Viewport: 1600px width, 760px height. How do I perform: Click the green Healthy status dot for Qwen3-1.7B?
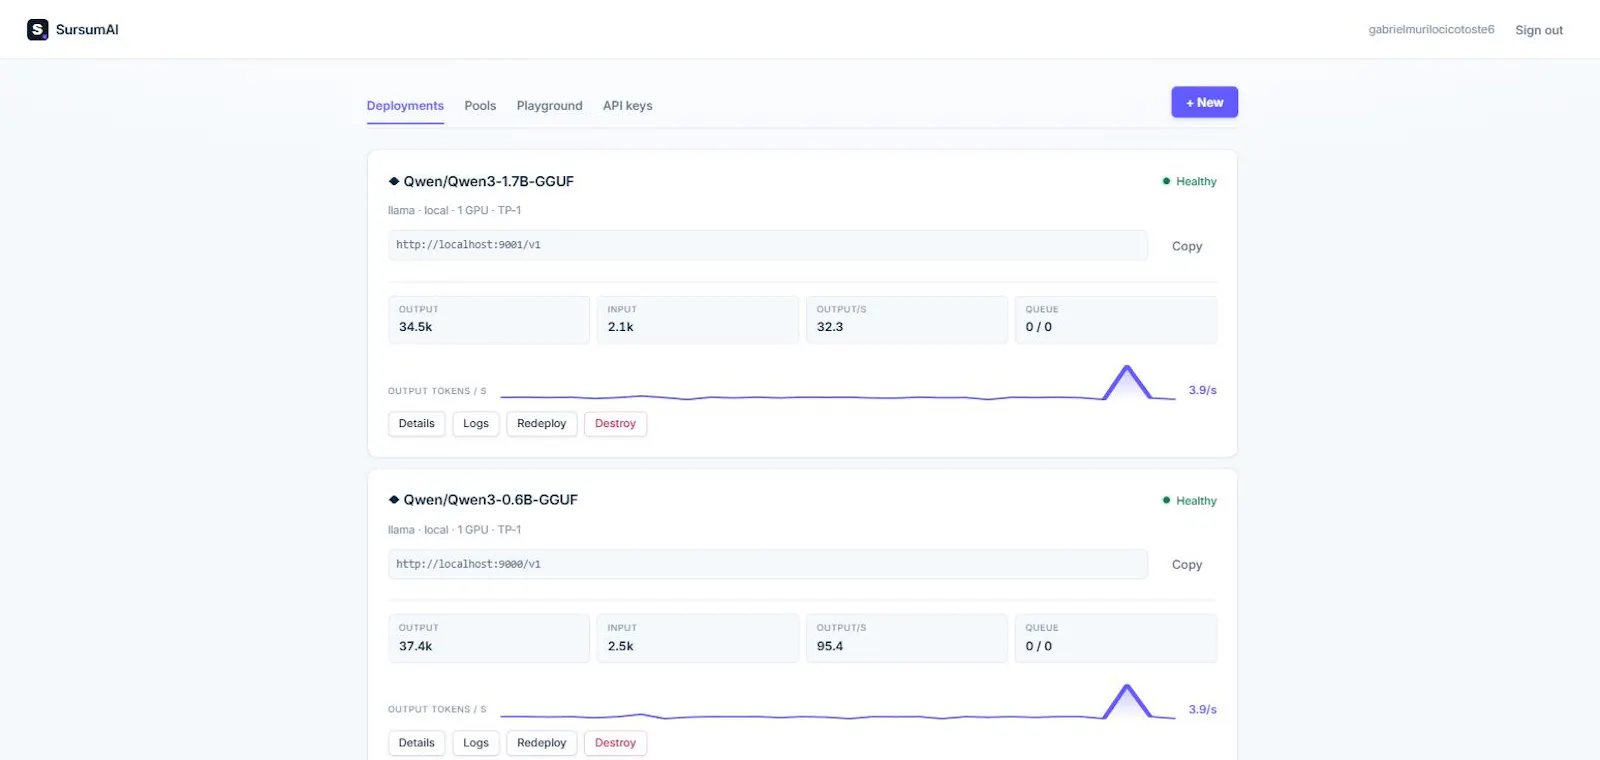[x=1166, y=181]
